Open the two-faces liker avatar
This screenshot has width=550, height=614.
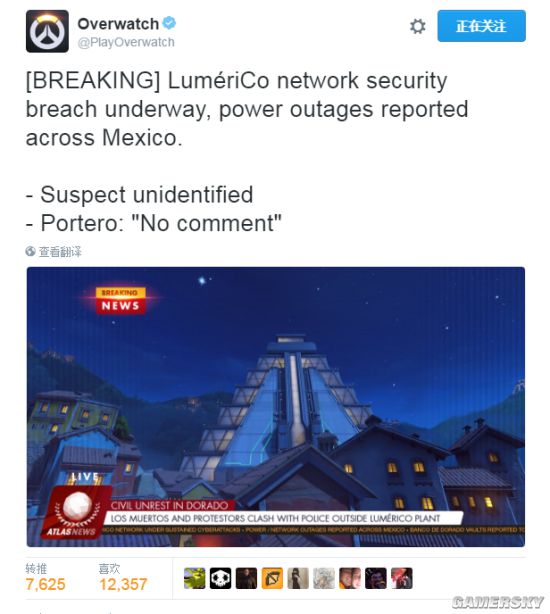click(x=350, y=578)
